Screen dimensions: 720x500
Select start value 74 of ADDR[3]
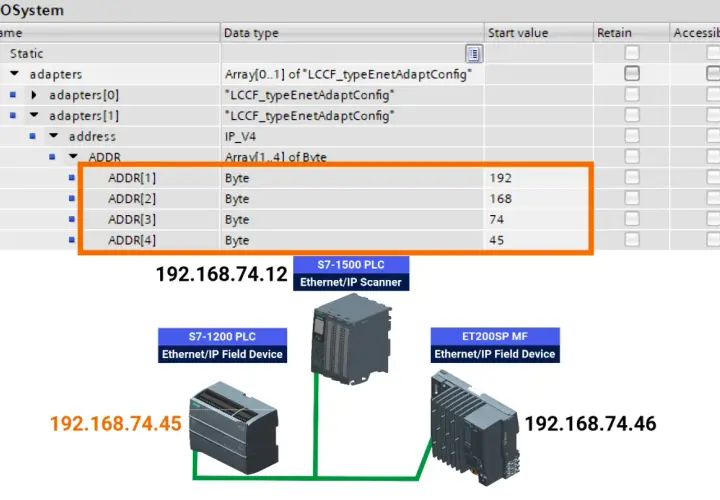[496, 219]
